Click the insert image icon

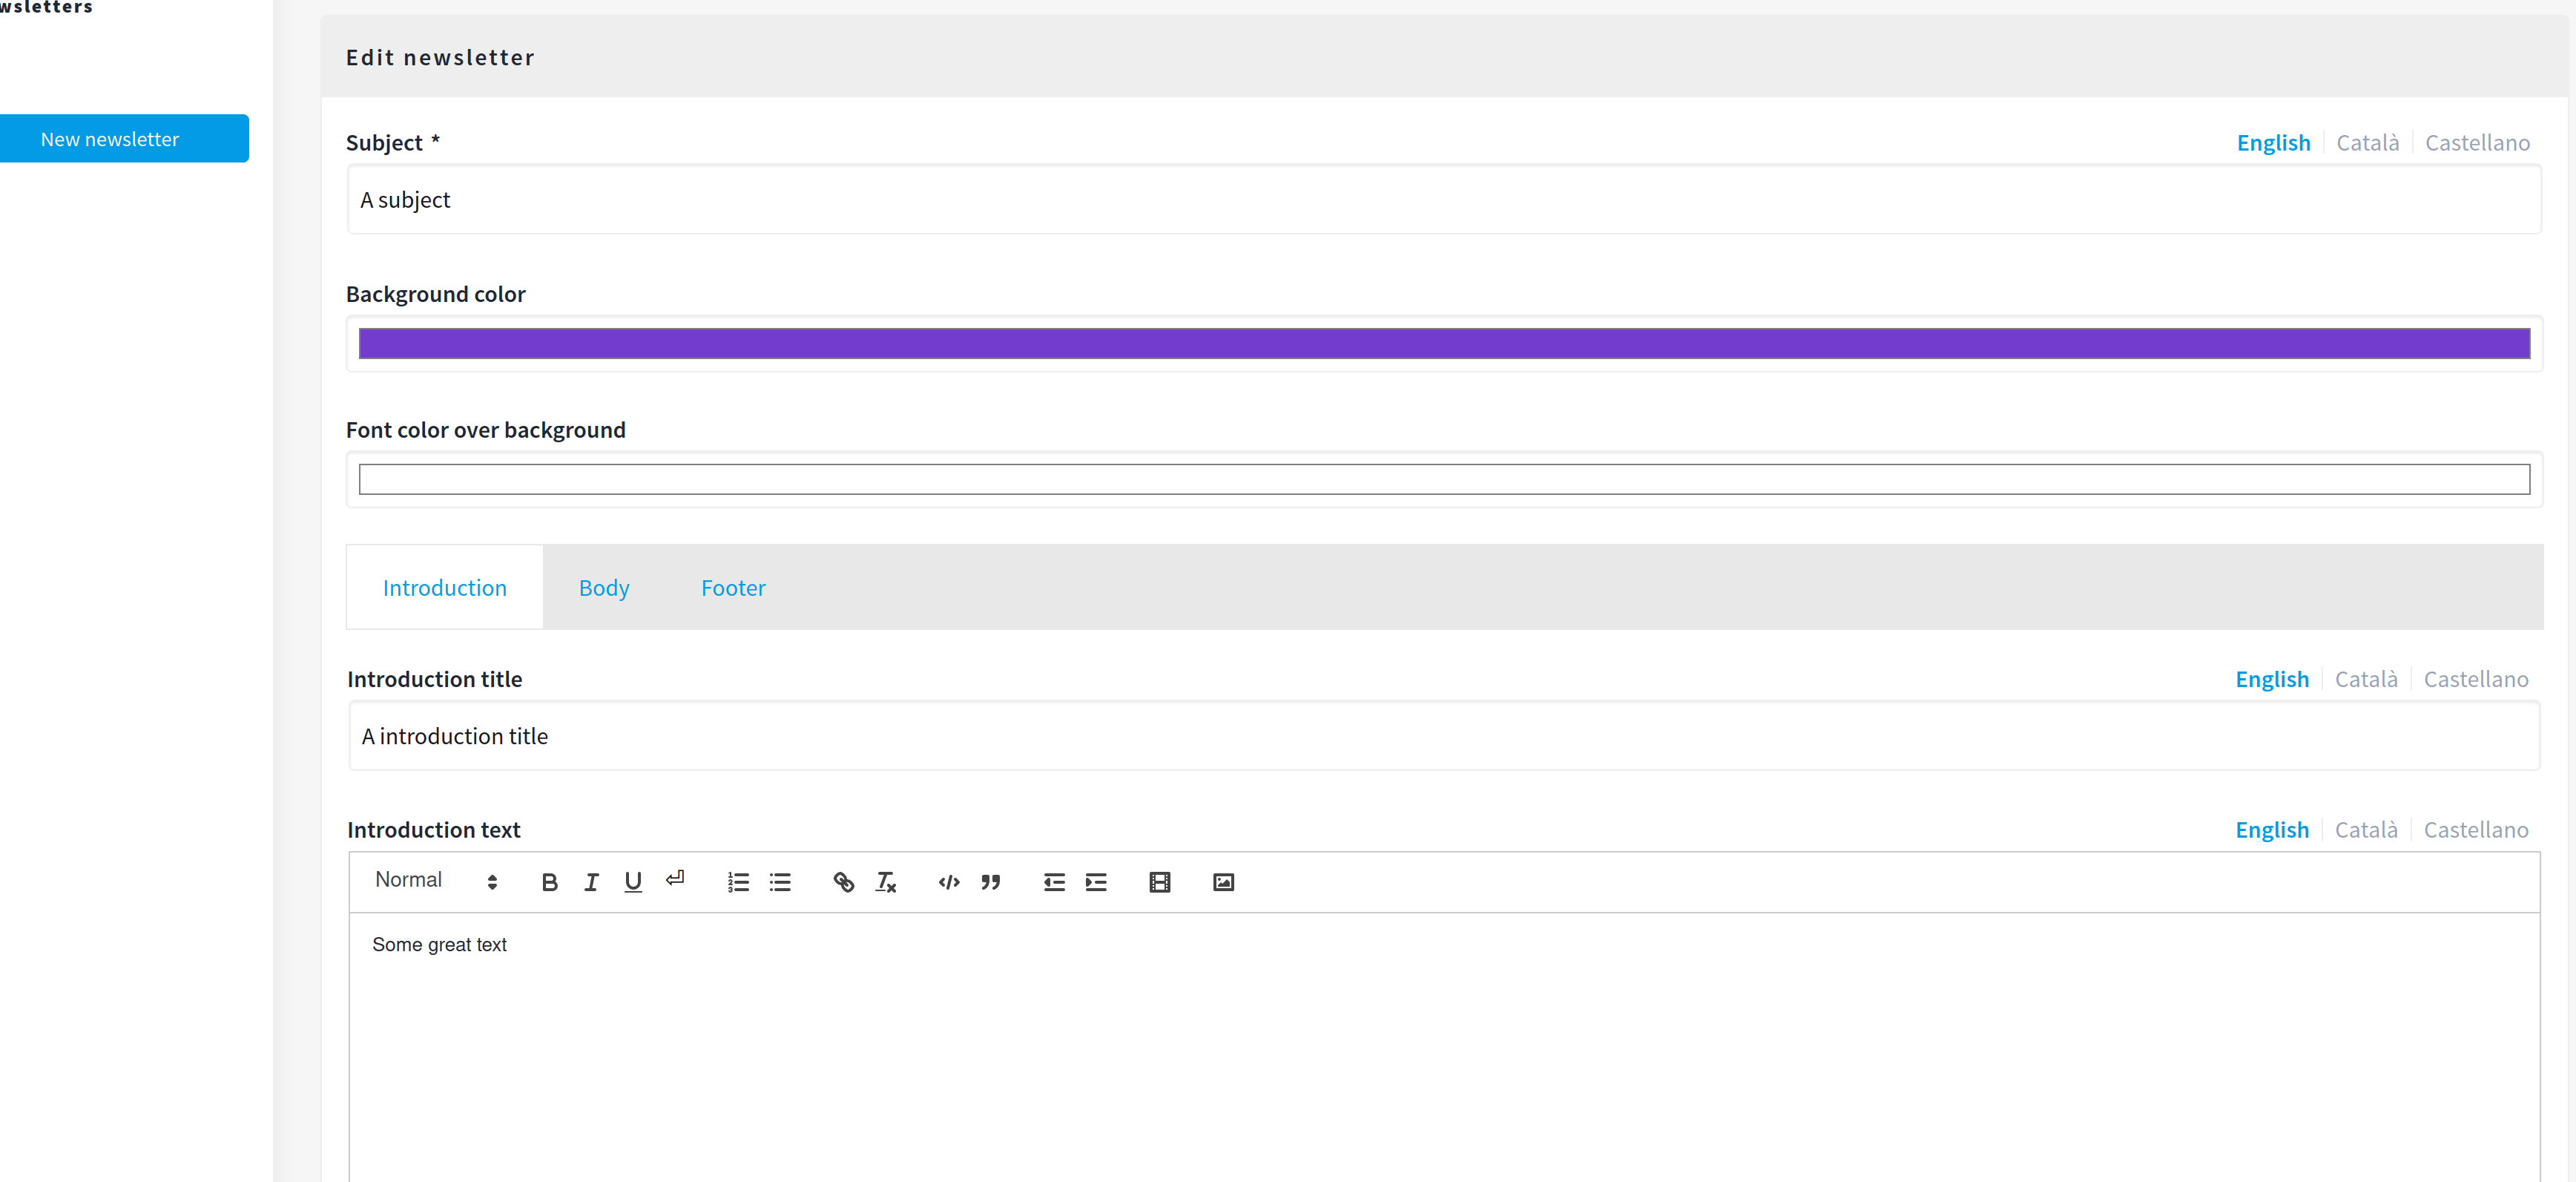(1224, 883)
